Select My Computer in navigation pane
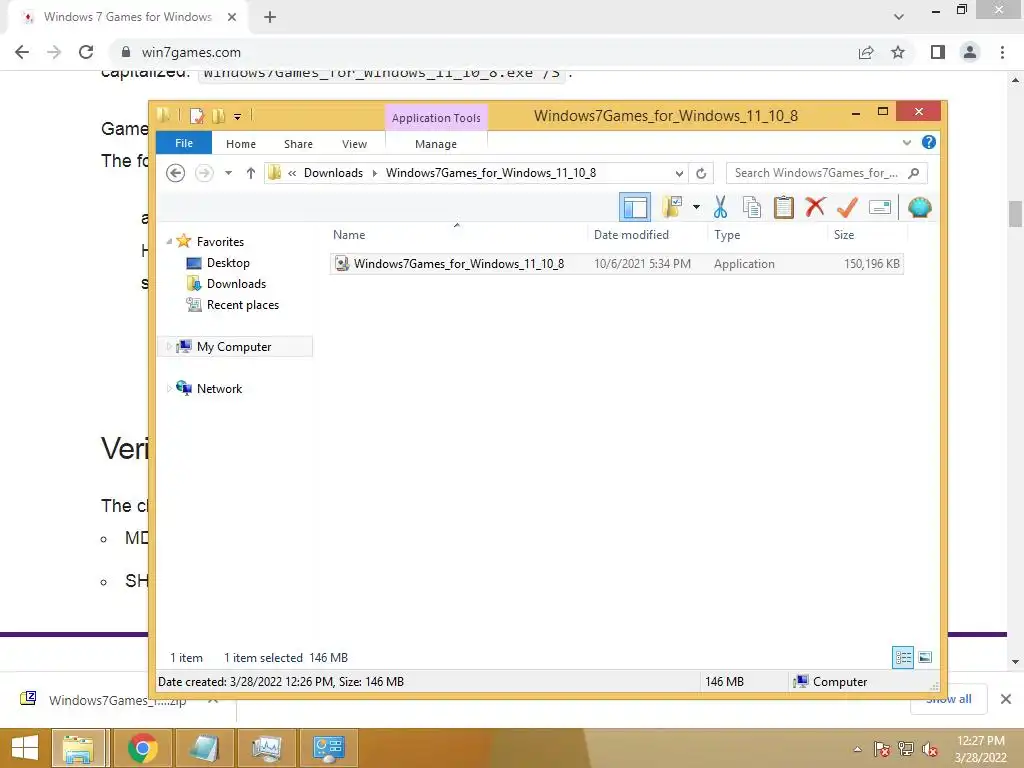 point(234,347)
